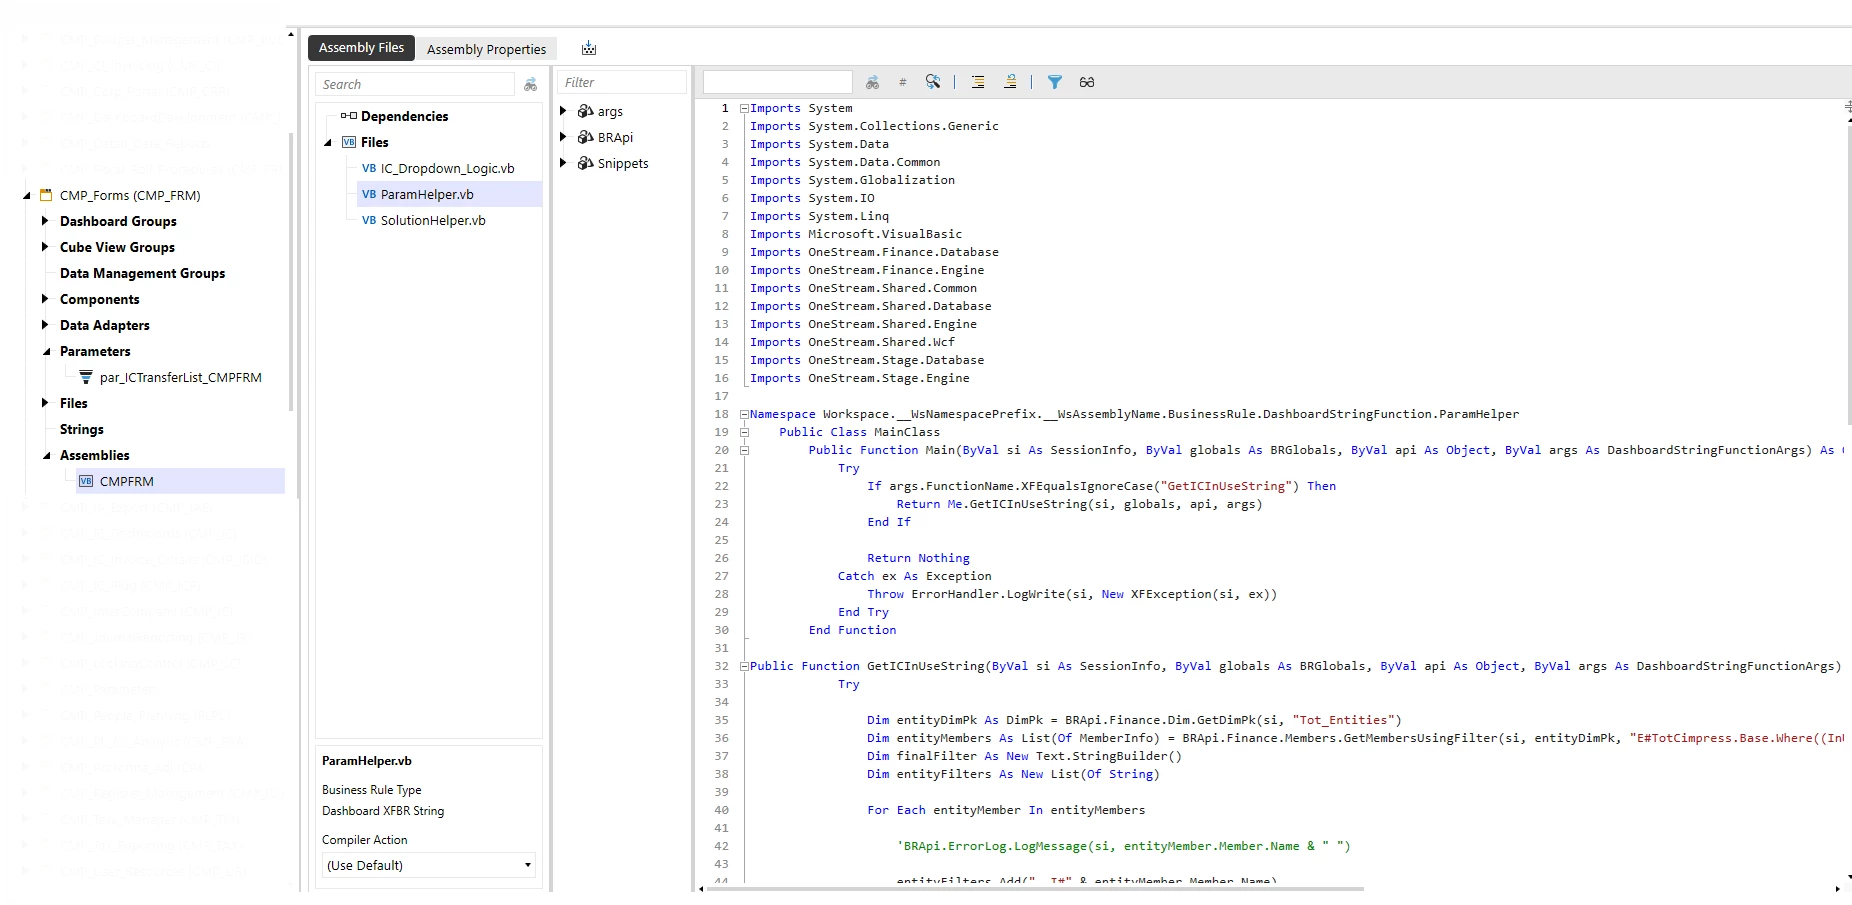
Task: Open the Compiler Action dropdown
Action: point(428,865)
